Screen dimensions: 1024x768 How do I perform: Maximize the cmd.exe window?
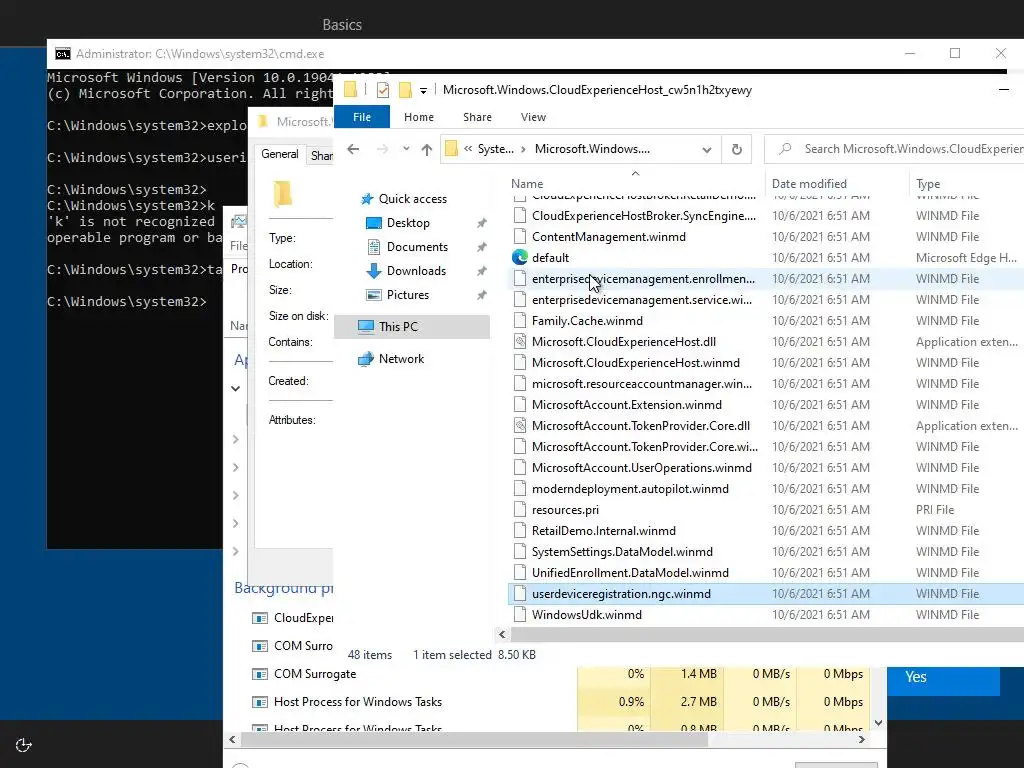tap(955, 54)
